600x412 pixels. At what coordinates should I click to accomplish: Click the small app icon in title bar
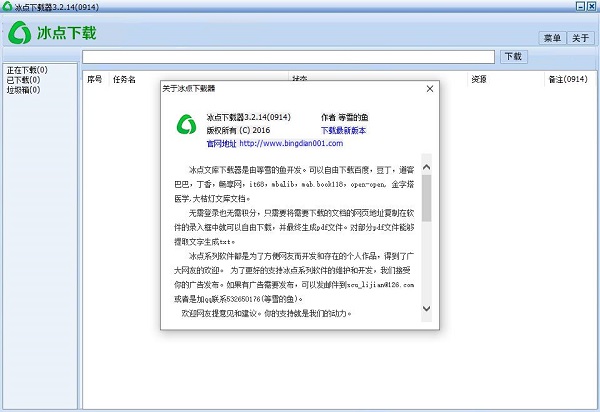tap(7, 6)
